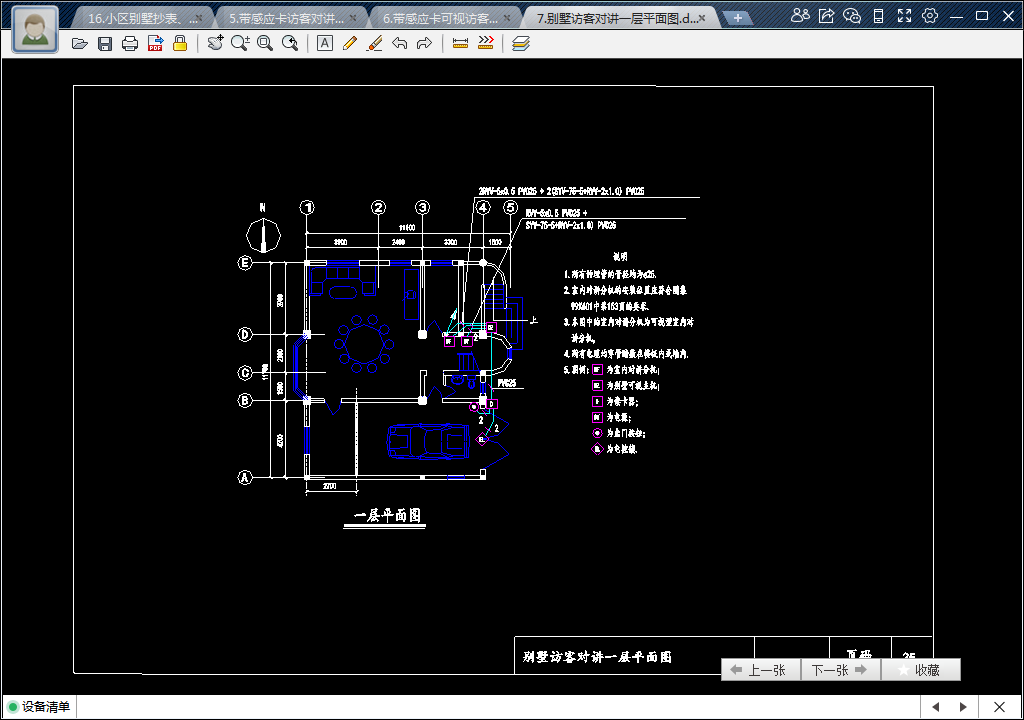Choose the ruler measure distance tool
This screenshot has height=720, width=1024.
point(460,43)
